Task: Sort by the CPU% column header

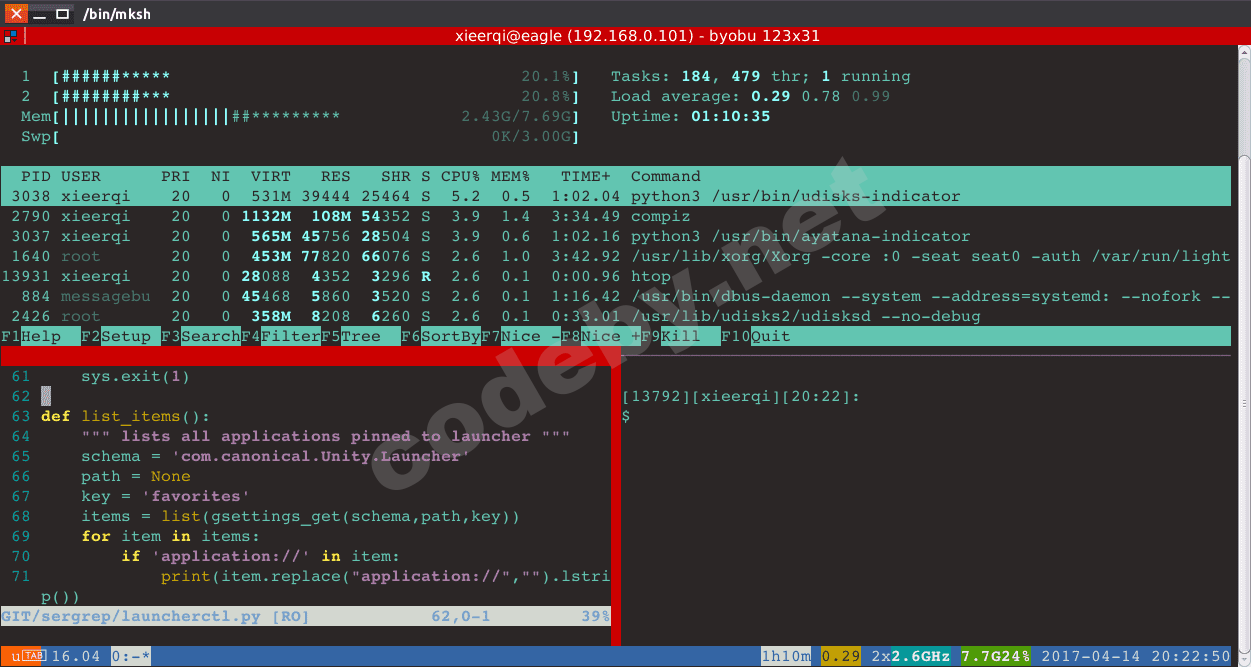Action: point(460,176)
